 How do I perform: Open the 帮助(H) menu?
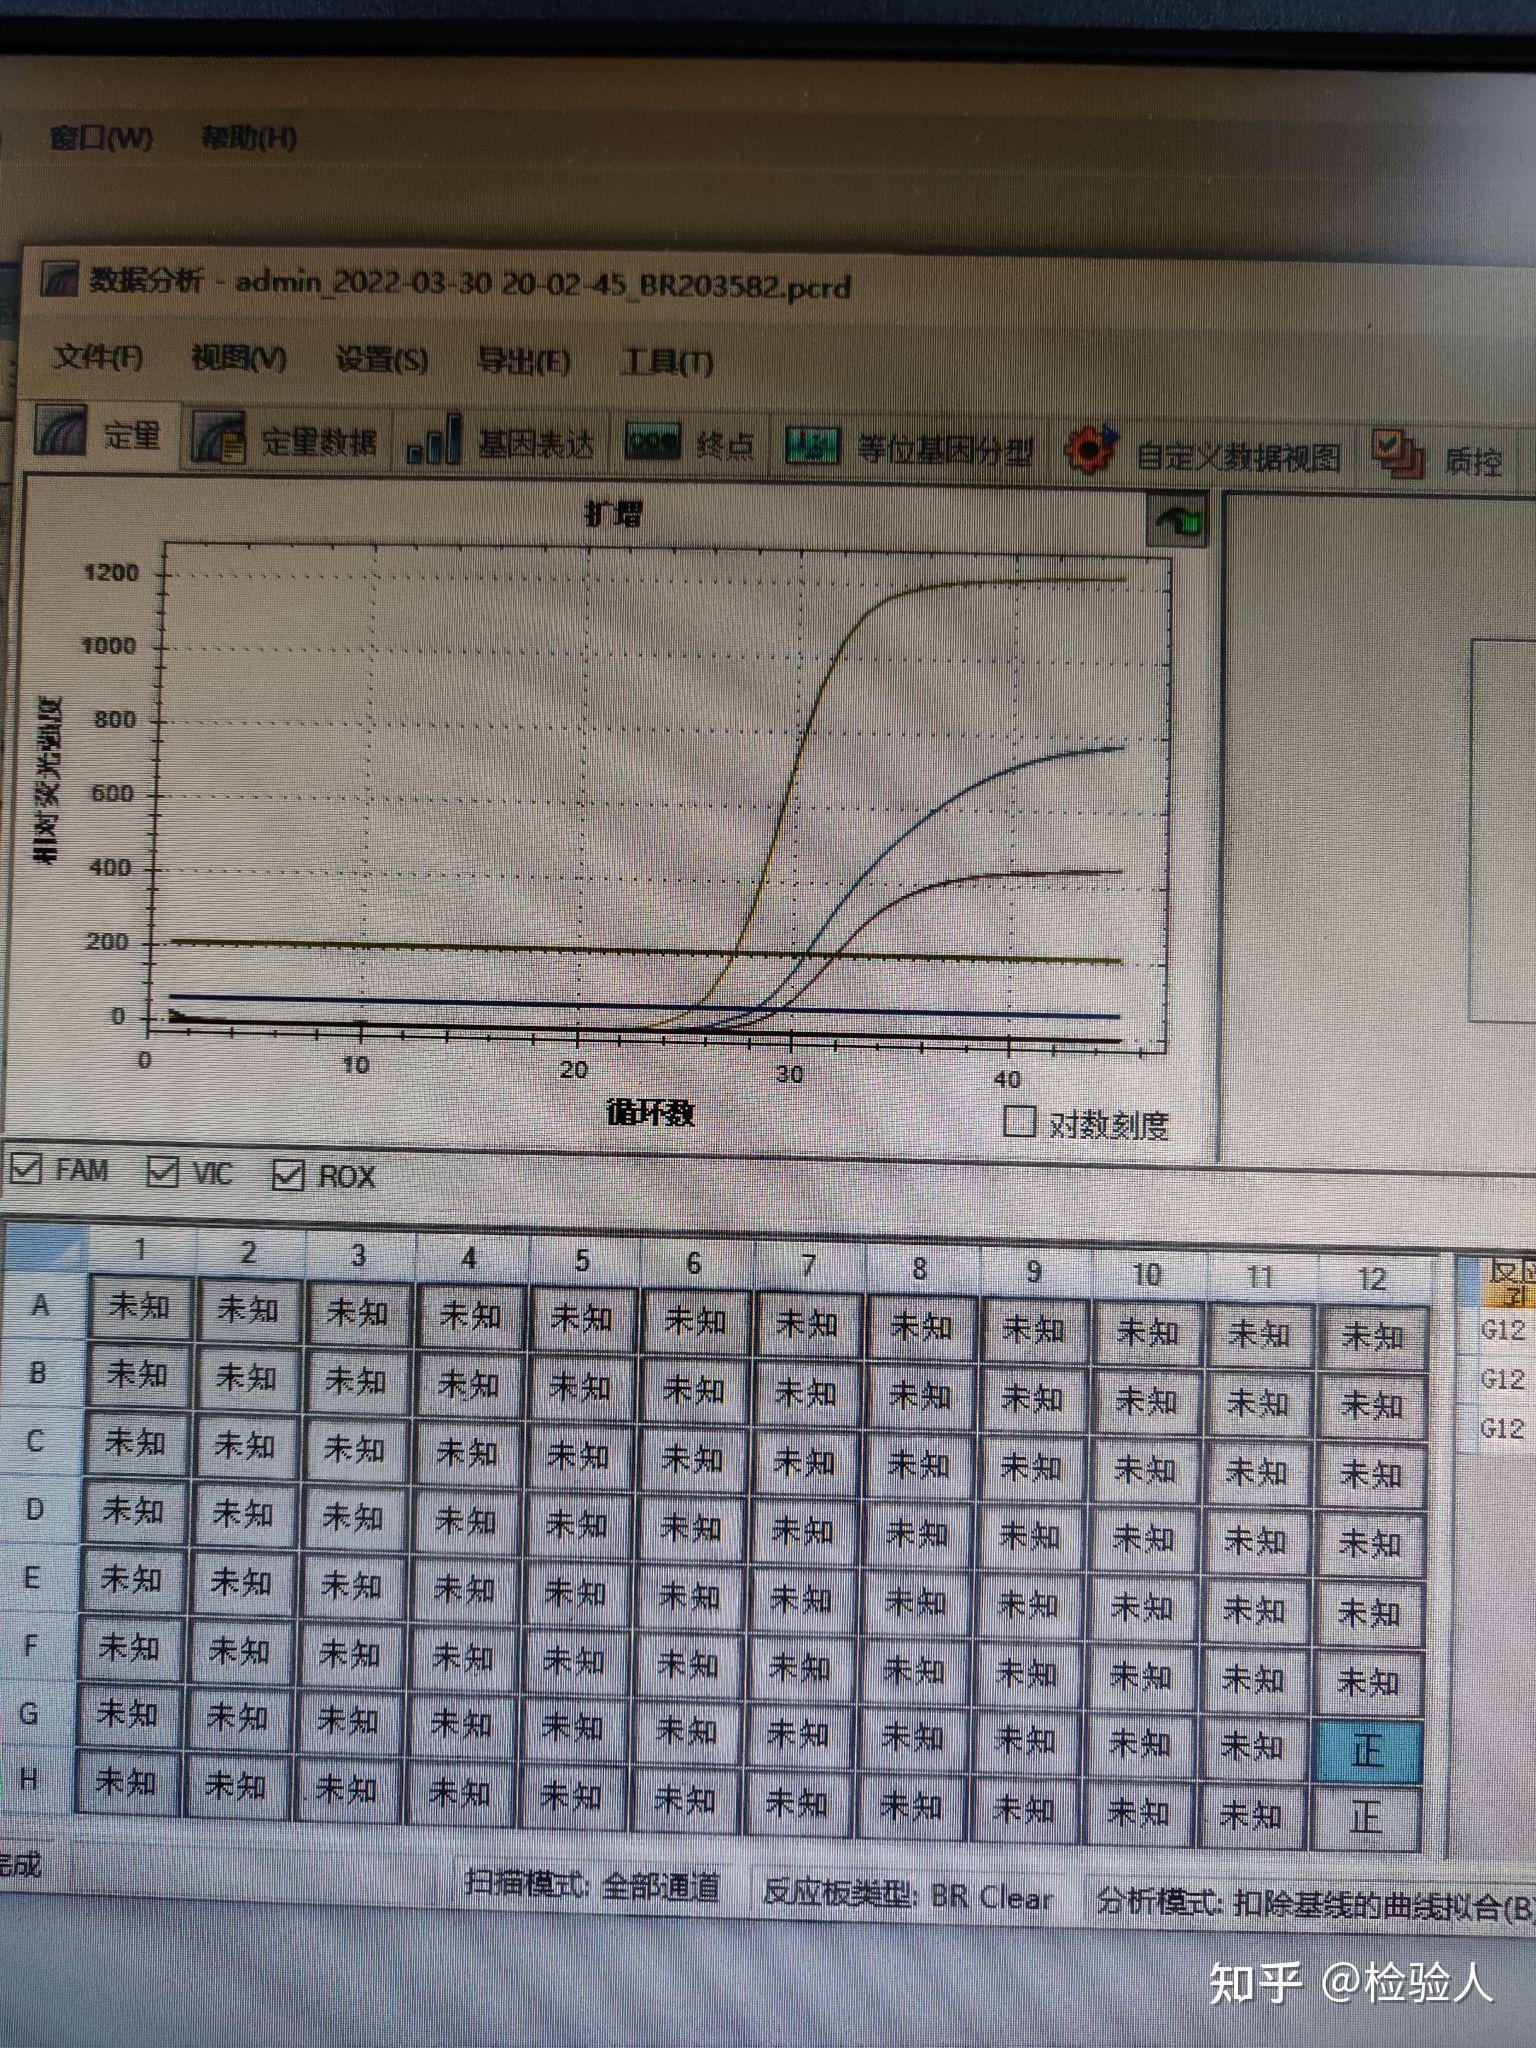click(x=248, y=137)
